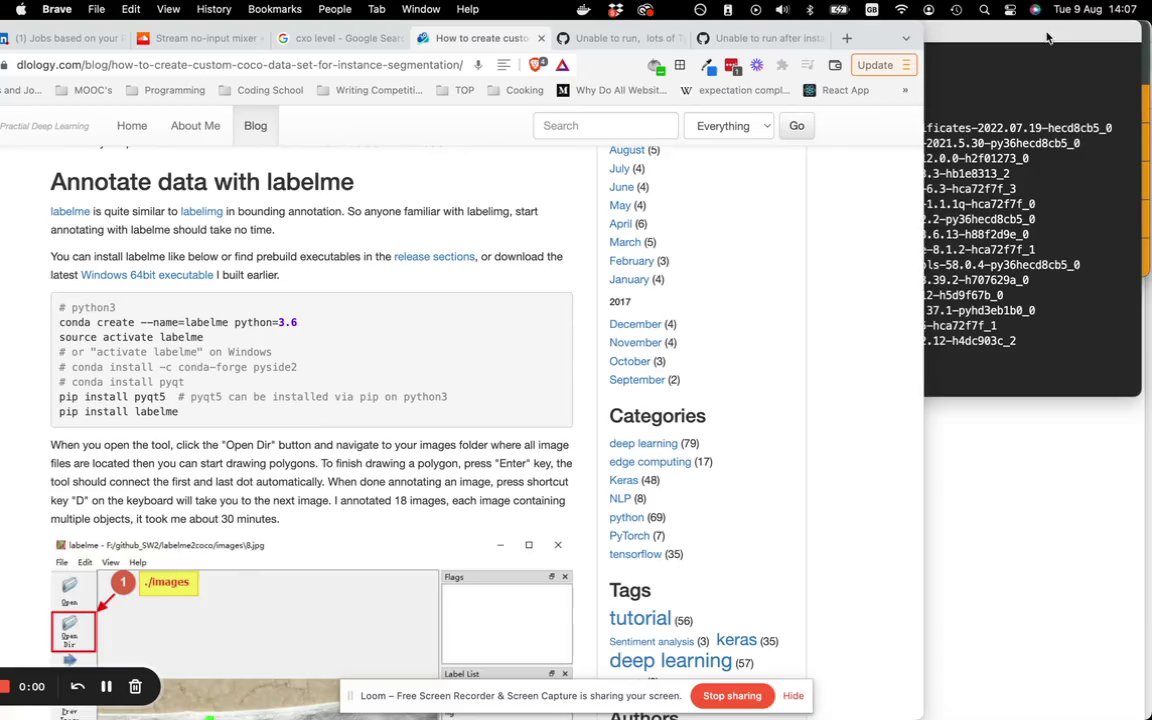Follow the 'labelimg' link in the article
Screen dimensions: 1152x720
click(201, 212)
